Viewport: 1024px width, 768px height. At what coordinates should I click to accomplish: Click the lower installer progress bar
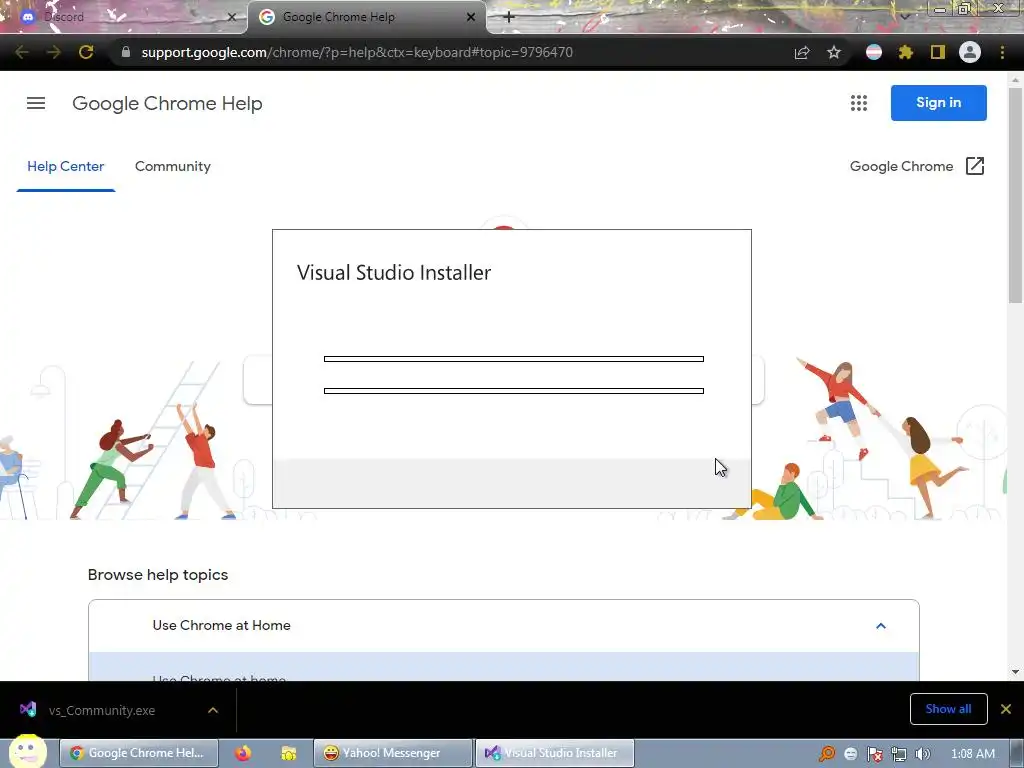click(514, 391)
